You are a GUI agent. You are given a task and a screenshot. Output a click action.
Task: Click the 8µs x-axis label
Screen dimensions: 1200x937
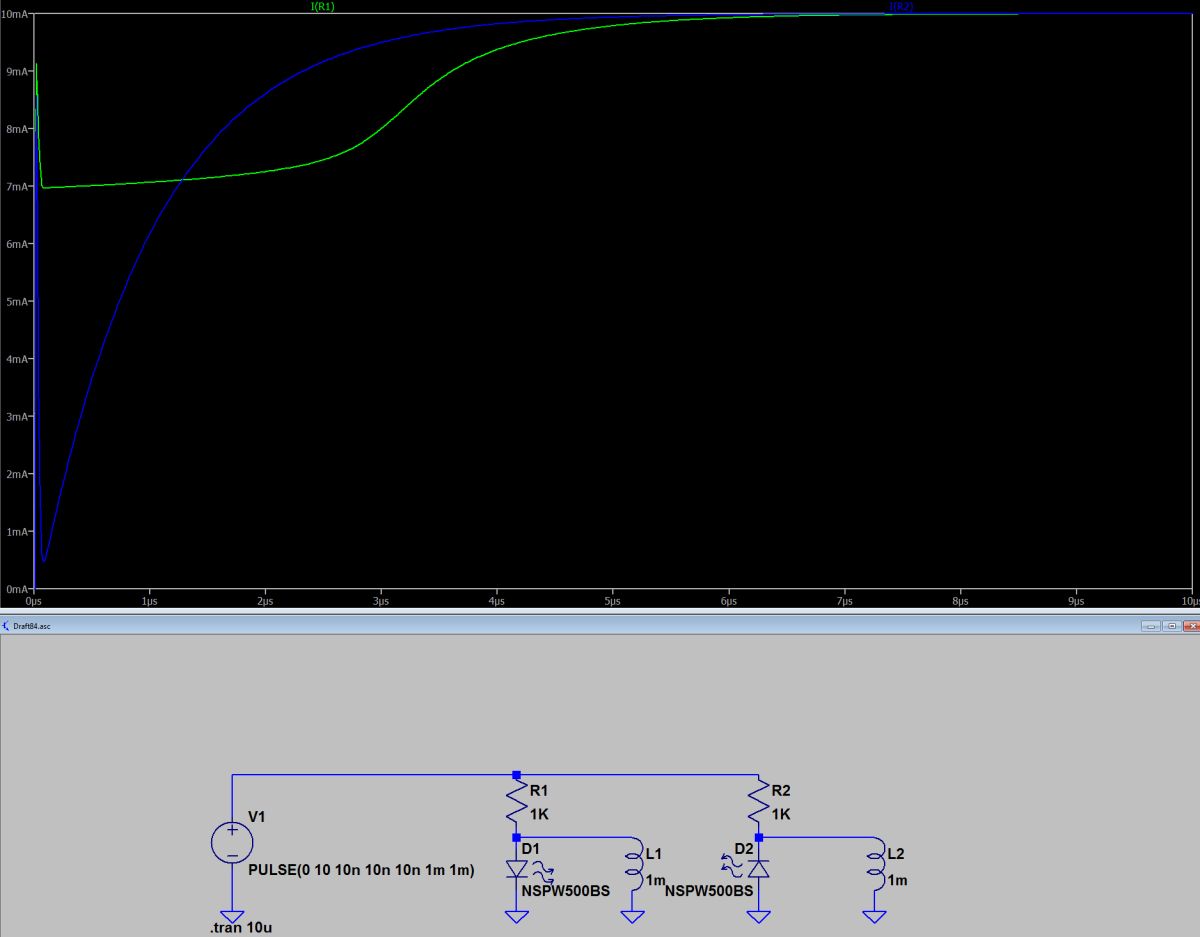(x=961, y=602)
